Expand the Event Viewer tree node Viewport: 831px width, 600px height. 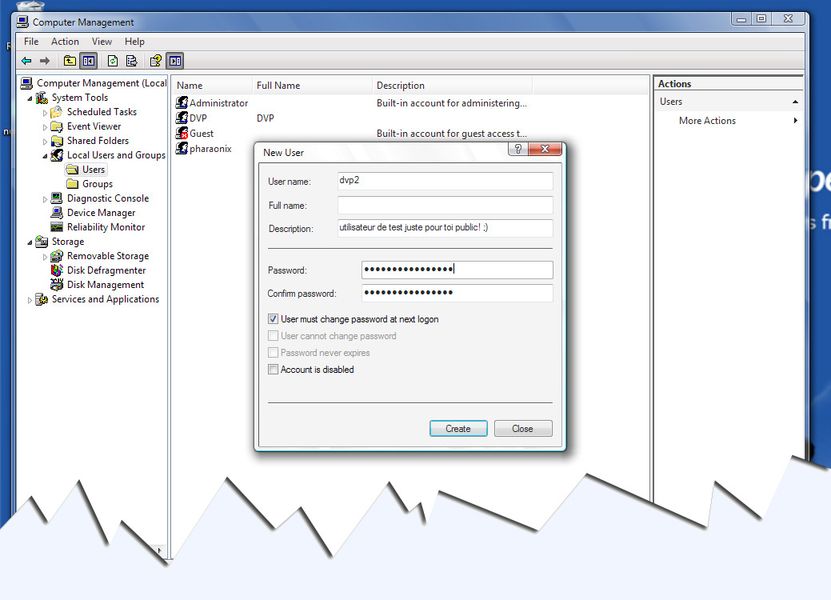pos(45,127)
